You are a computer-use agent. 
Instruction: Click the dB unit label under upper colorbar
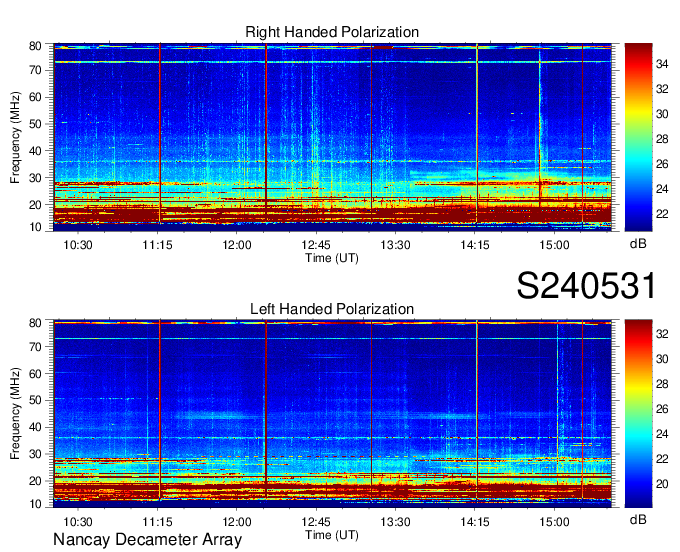point(638,244)
